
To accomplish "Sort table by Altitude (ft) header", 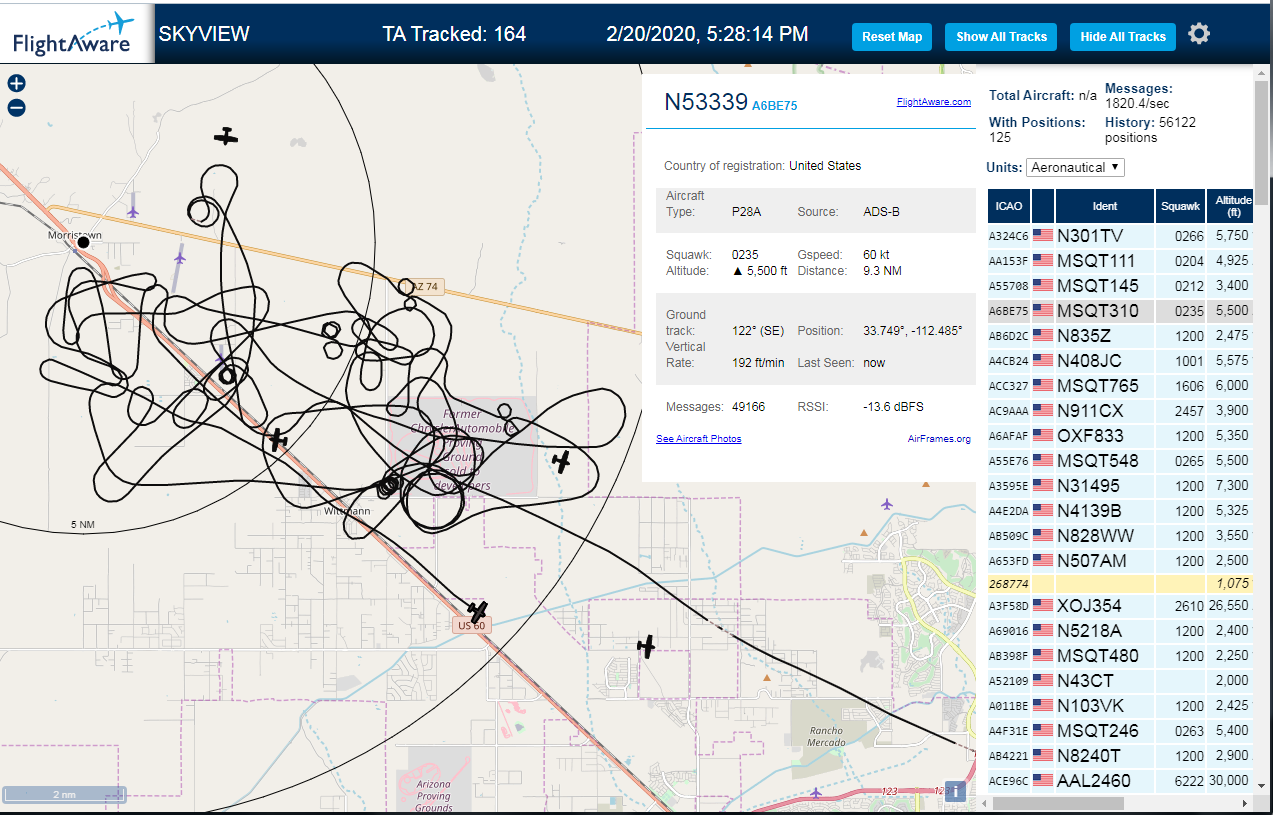I will click(x=1229, y=206).
